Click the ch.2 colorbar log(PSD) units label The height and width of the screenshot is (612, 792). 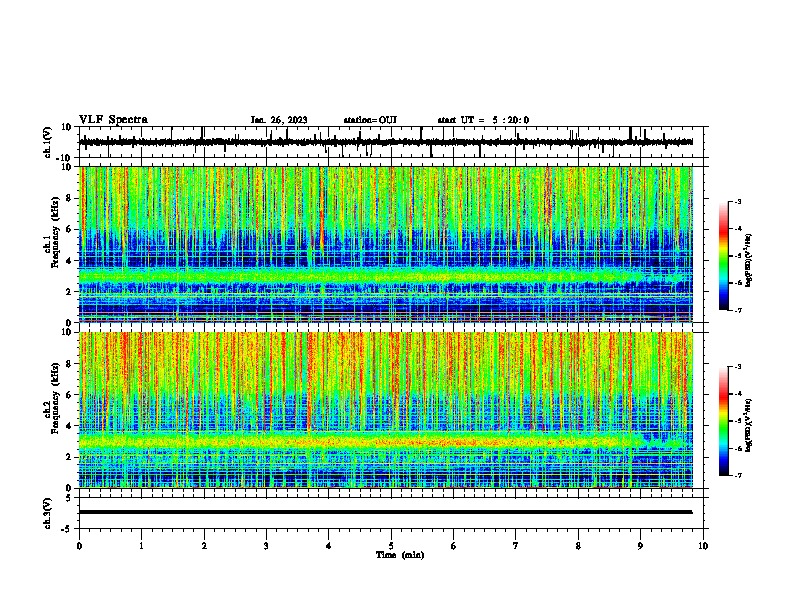pyautogui.click(x=749, y=425)
